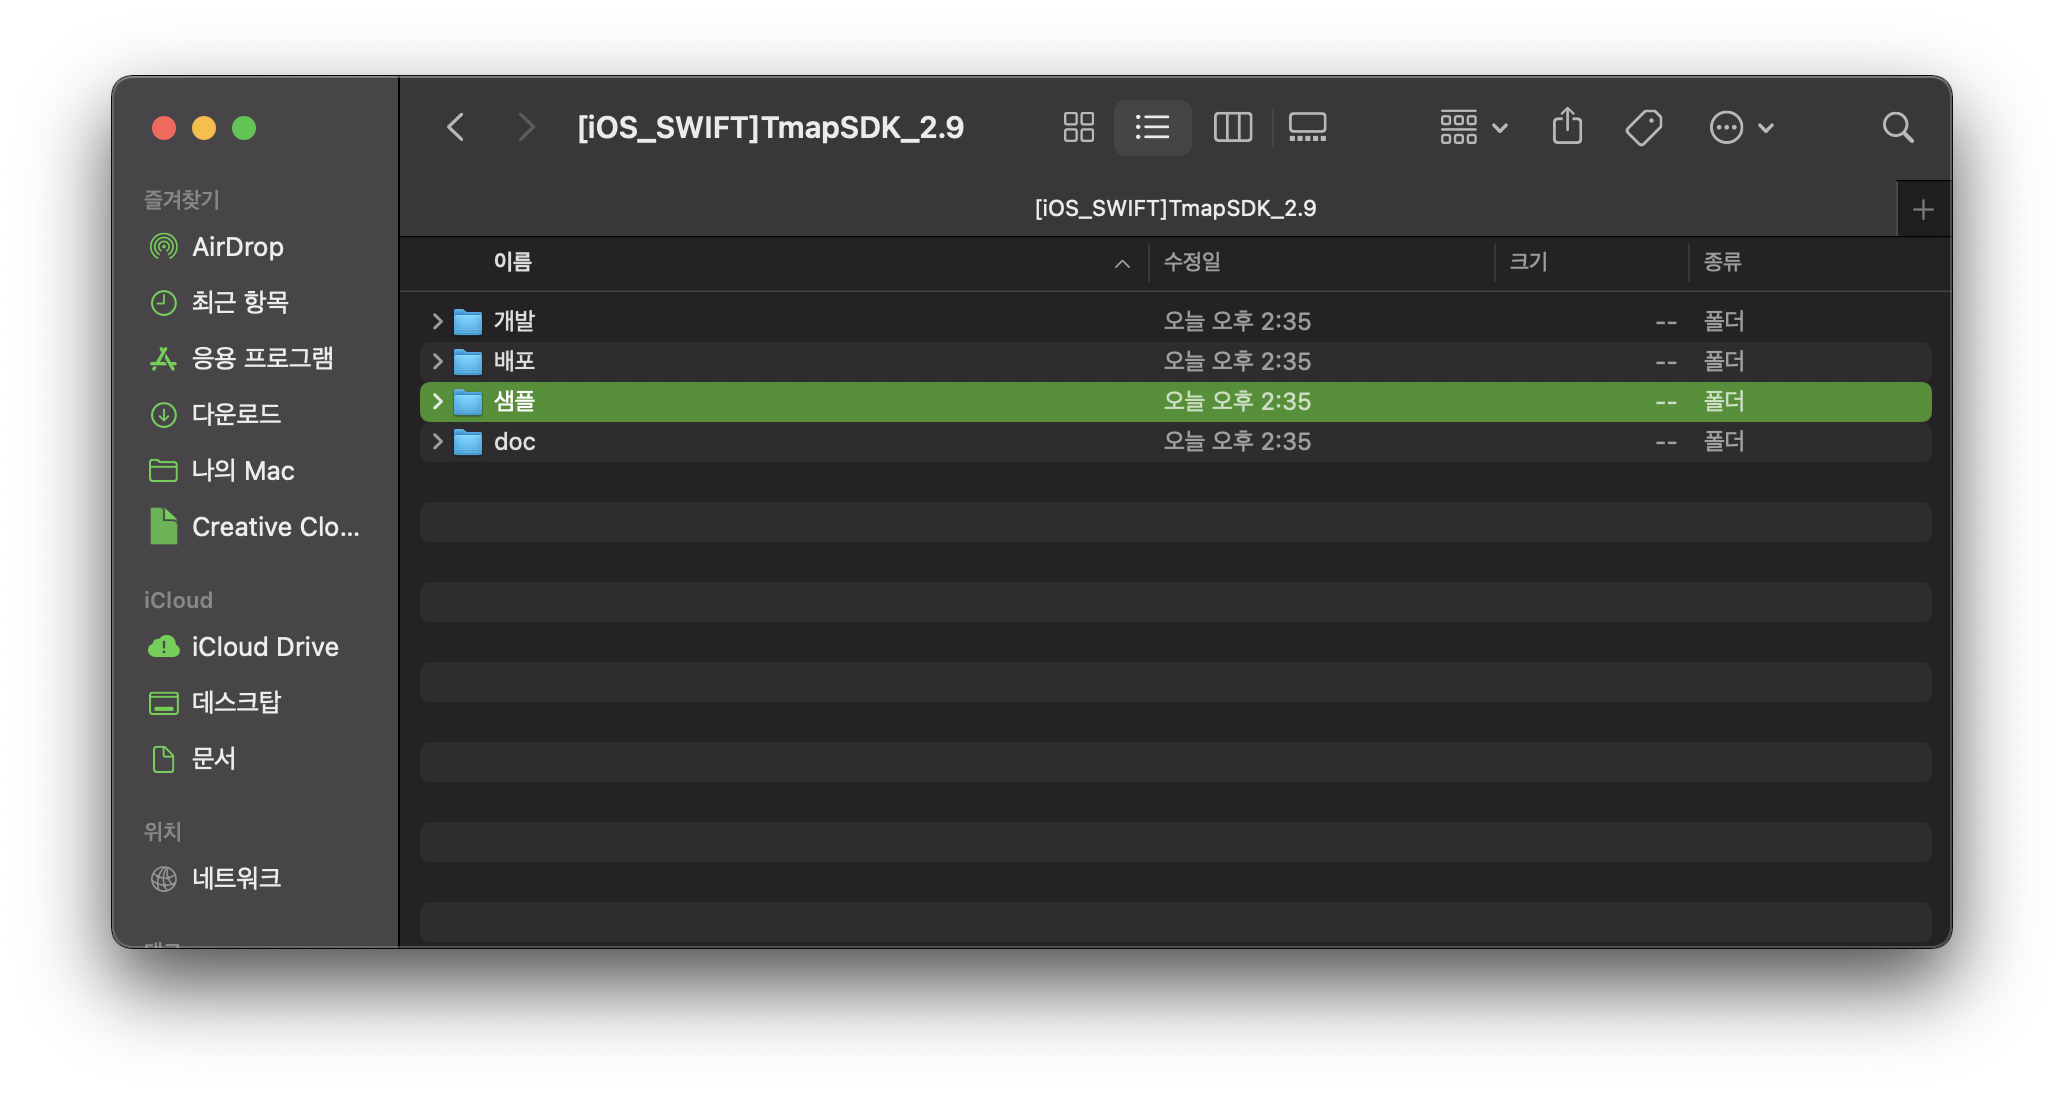Viewport: 2064px width, 1096px height.
Task: Click the 즐겨찾기 sidebar section header
Action: pos(181,200)
